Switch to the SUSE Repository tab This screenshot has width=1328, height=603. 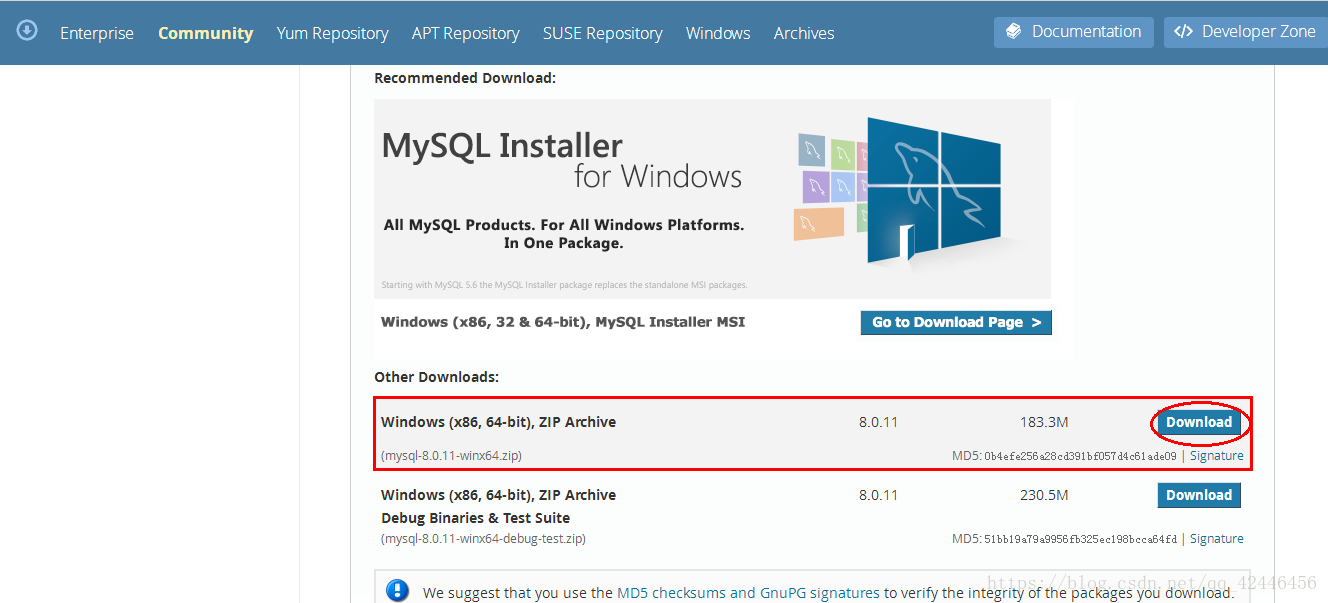[x=603, y=33]
